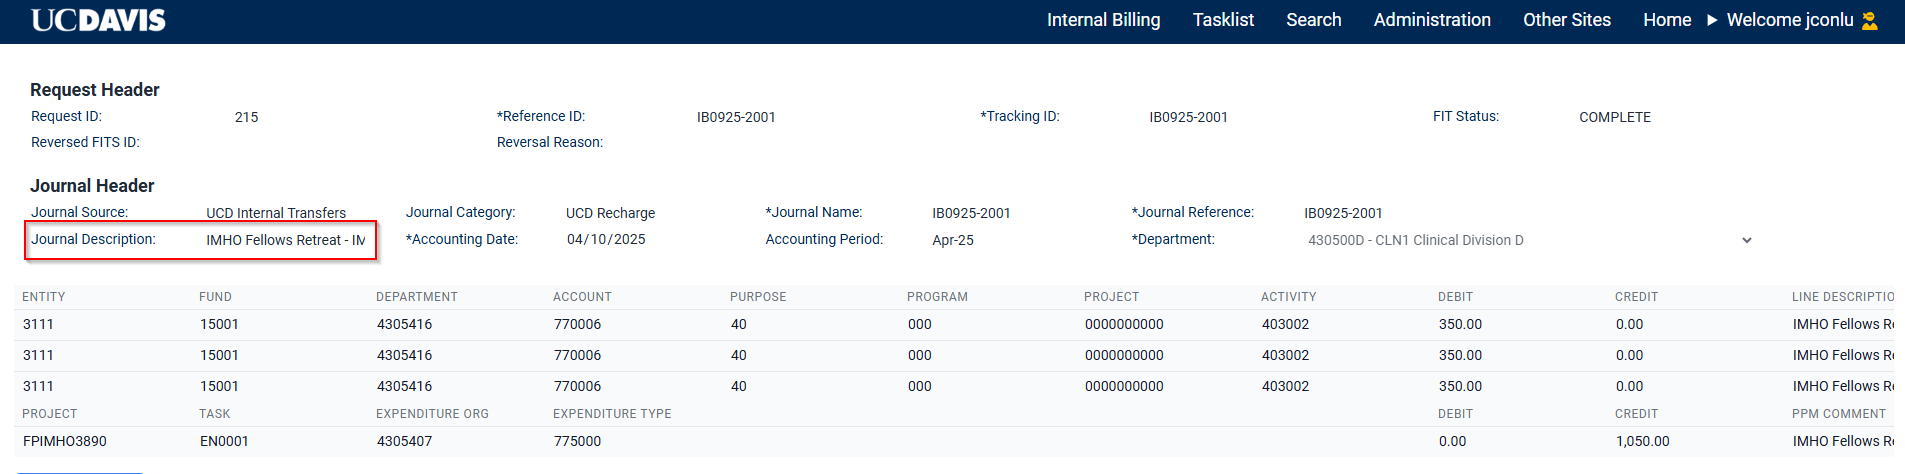Screen dimensions: 1905x474
Task: Click the user profile icon
Action: pyautogui.click(x=1869, y=20)
